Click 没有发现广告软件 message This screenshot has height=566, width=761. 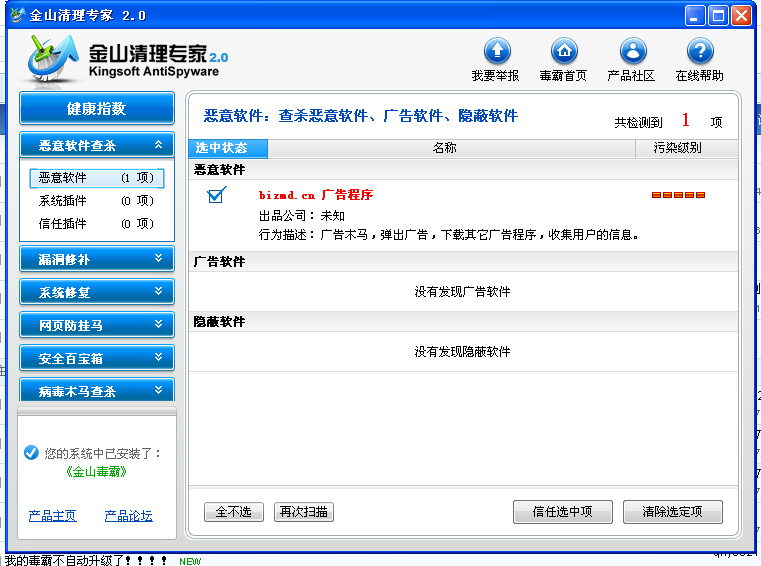pyautogui.click(x=463, y=292)
